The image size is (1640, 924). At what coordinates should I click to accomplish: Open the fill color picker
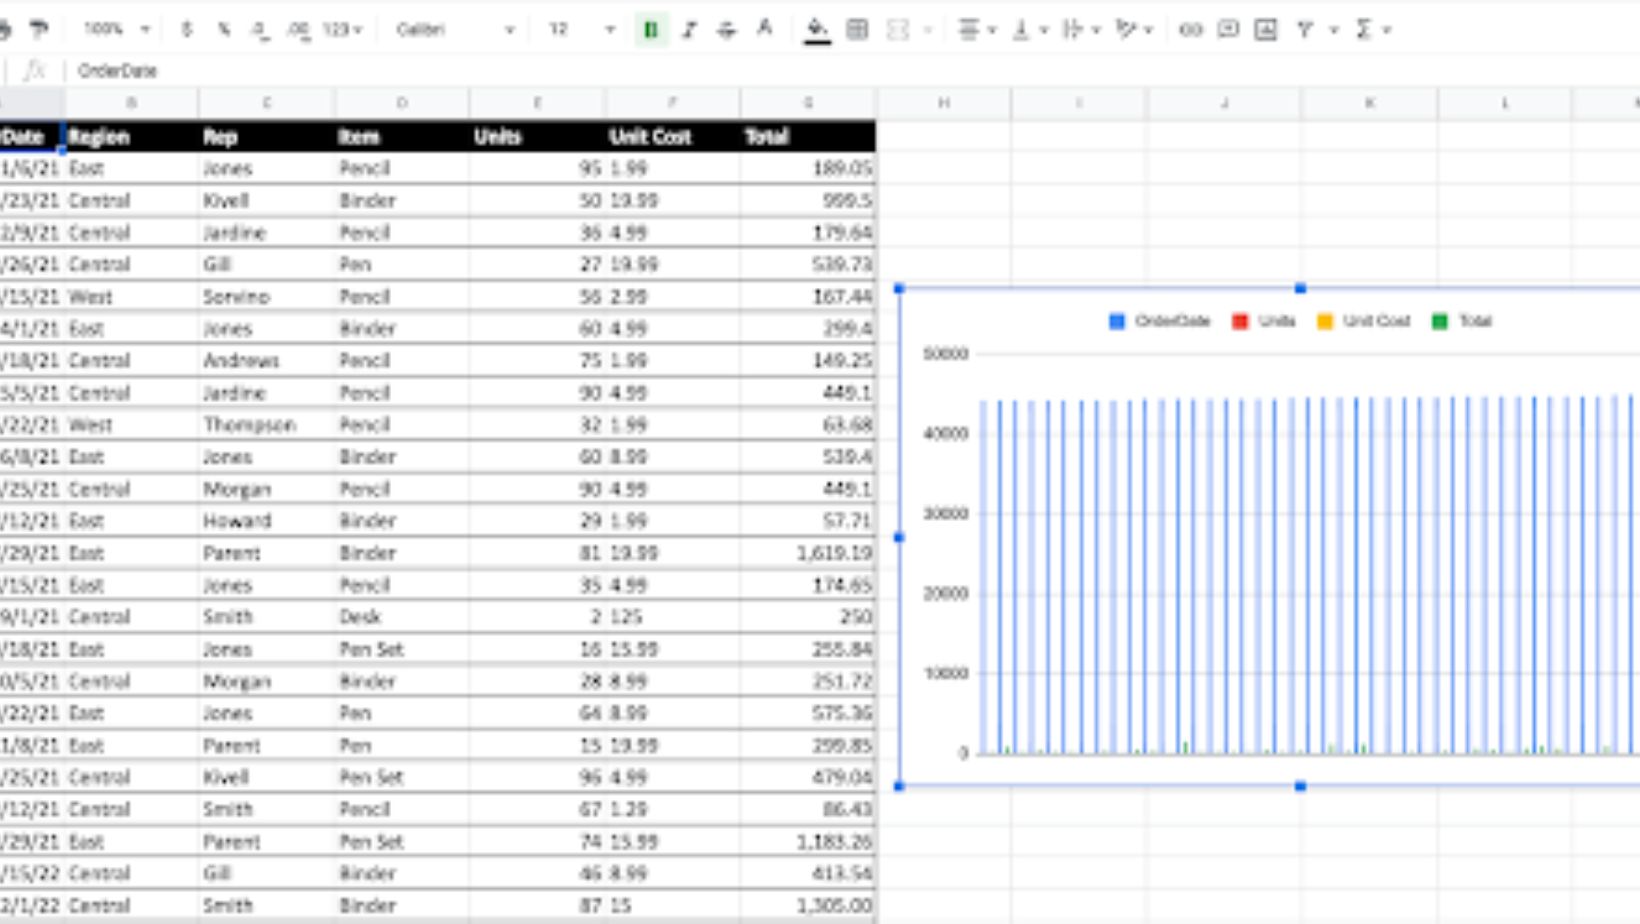coord(817,30)
